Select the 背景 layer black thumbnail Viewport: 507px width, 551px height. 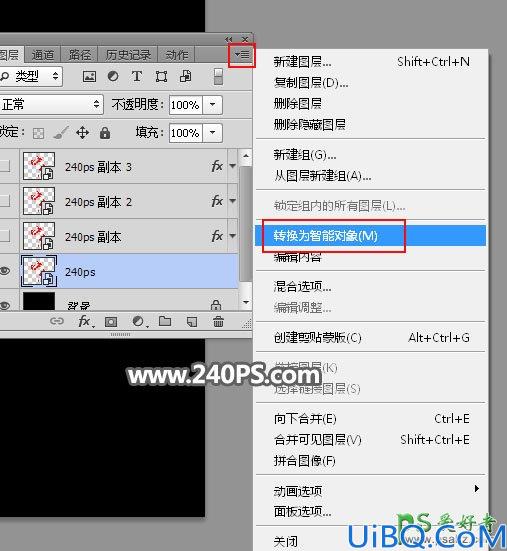click(39, 301)
